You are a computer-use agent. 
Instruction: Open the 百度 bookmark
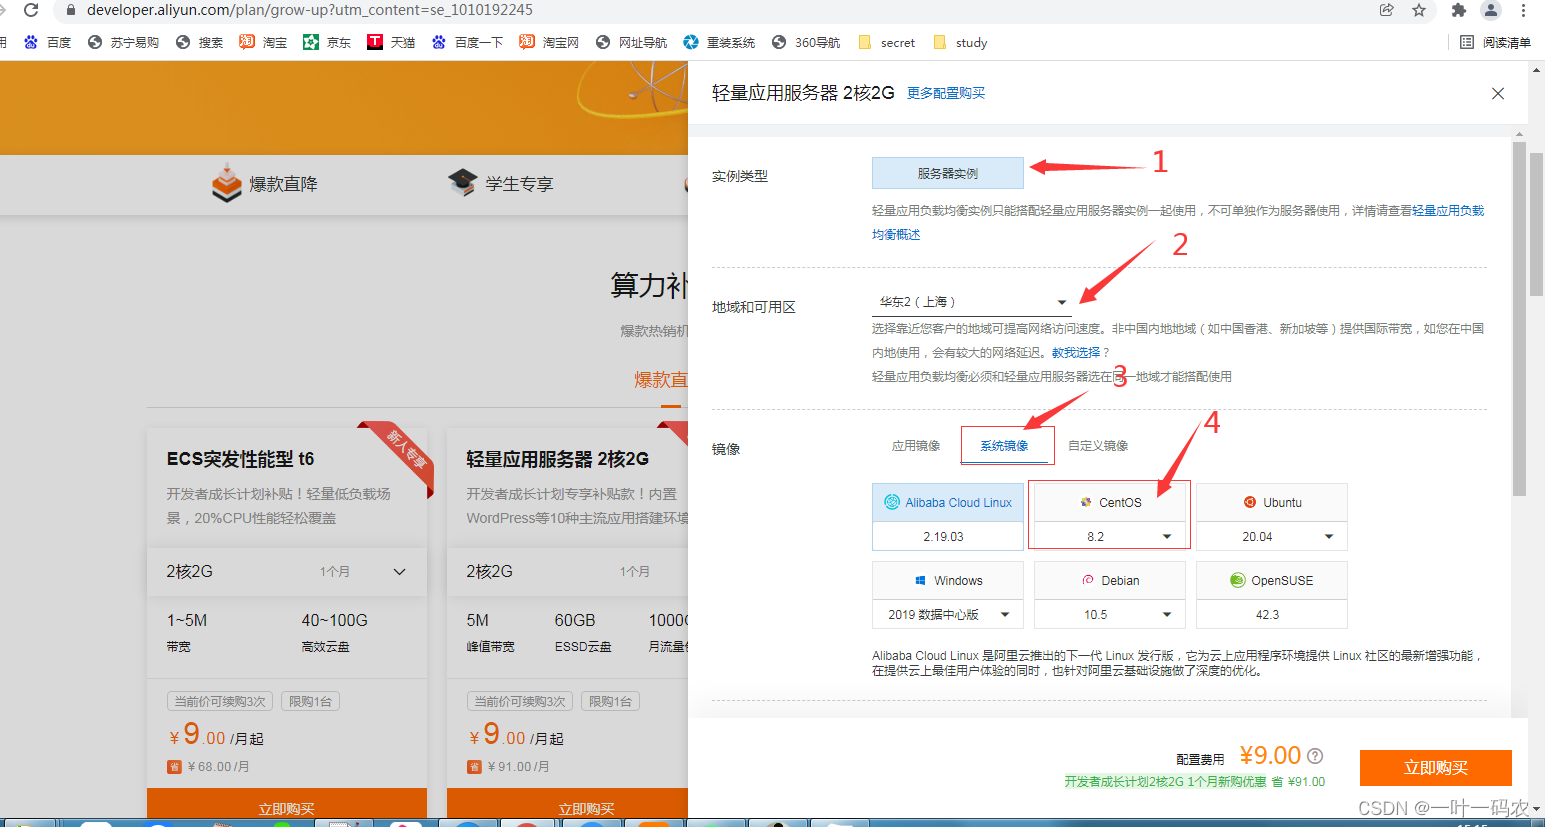tap(48, 42)
